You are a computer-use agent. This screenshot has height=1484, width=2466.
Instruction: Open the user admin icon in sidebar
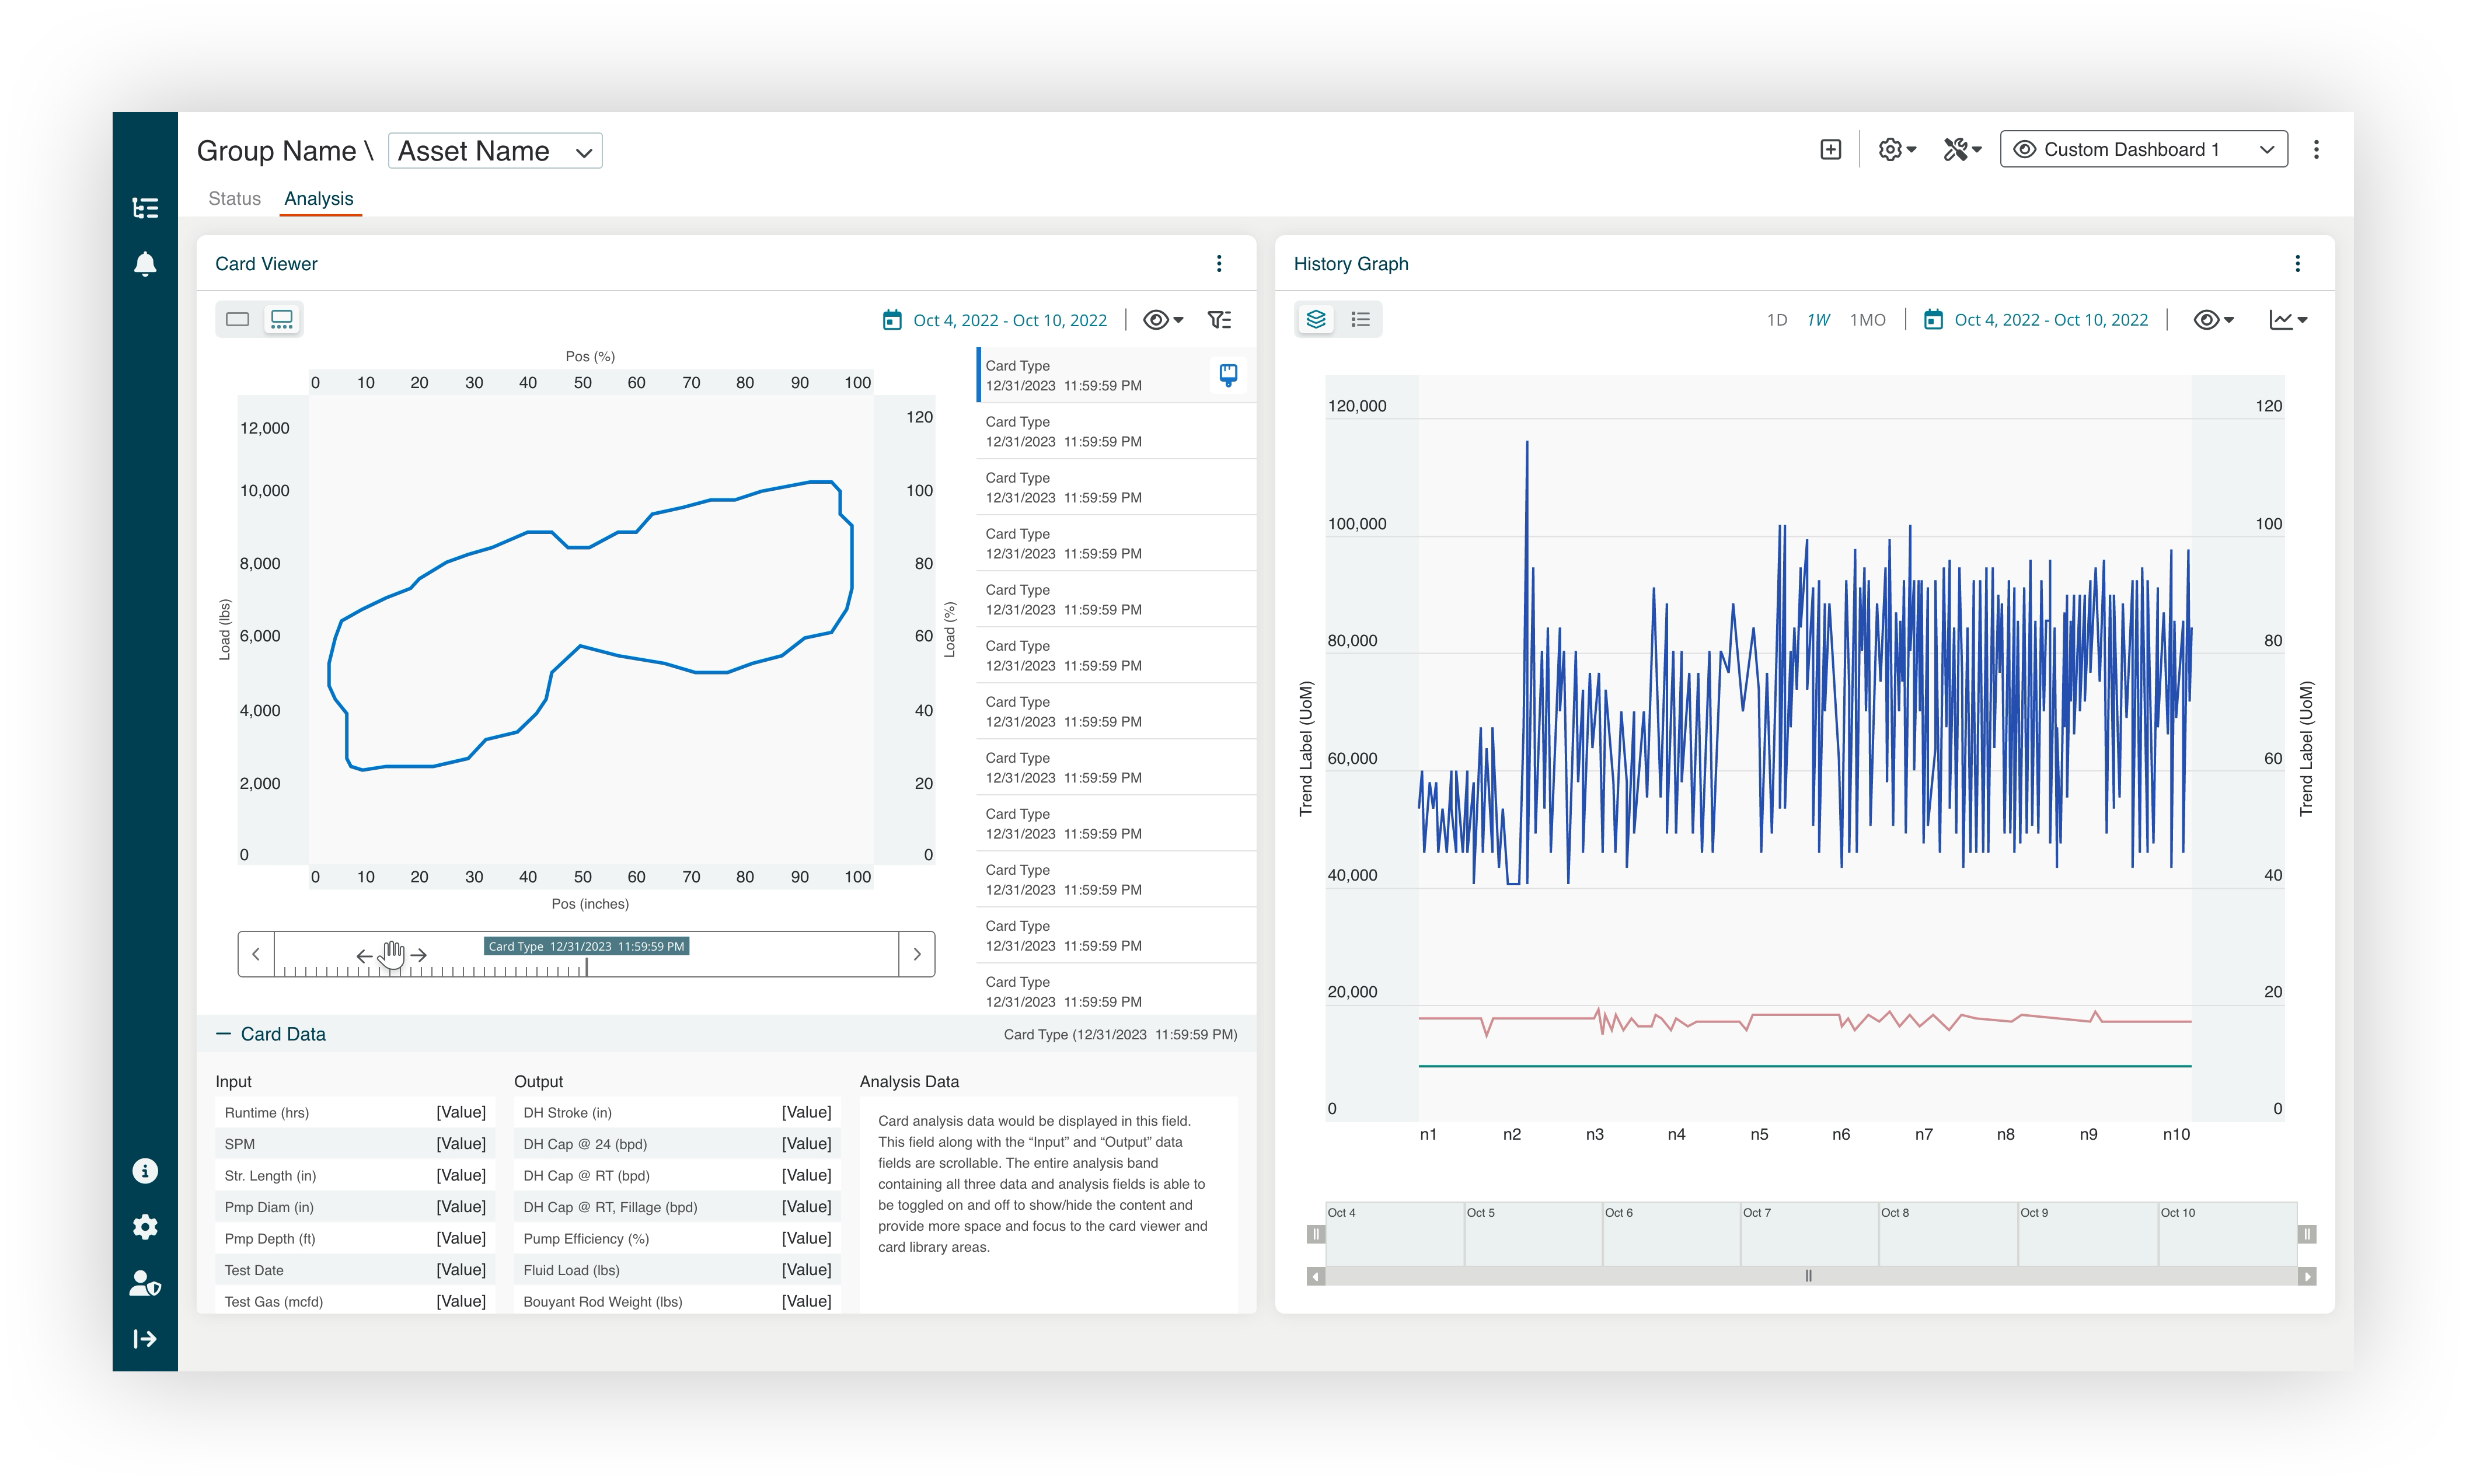click(145, 1283)
